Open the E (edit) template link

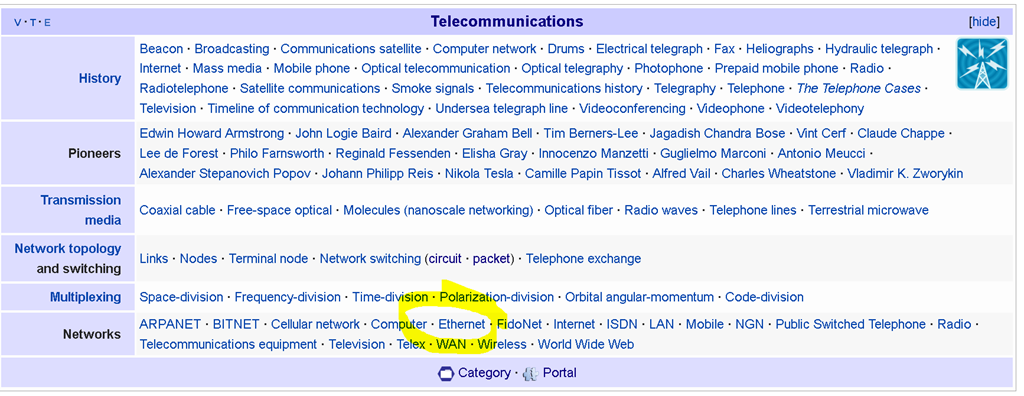tap(48, 22)
